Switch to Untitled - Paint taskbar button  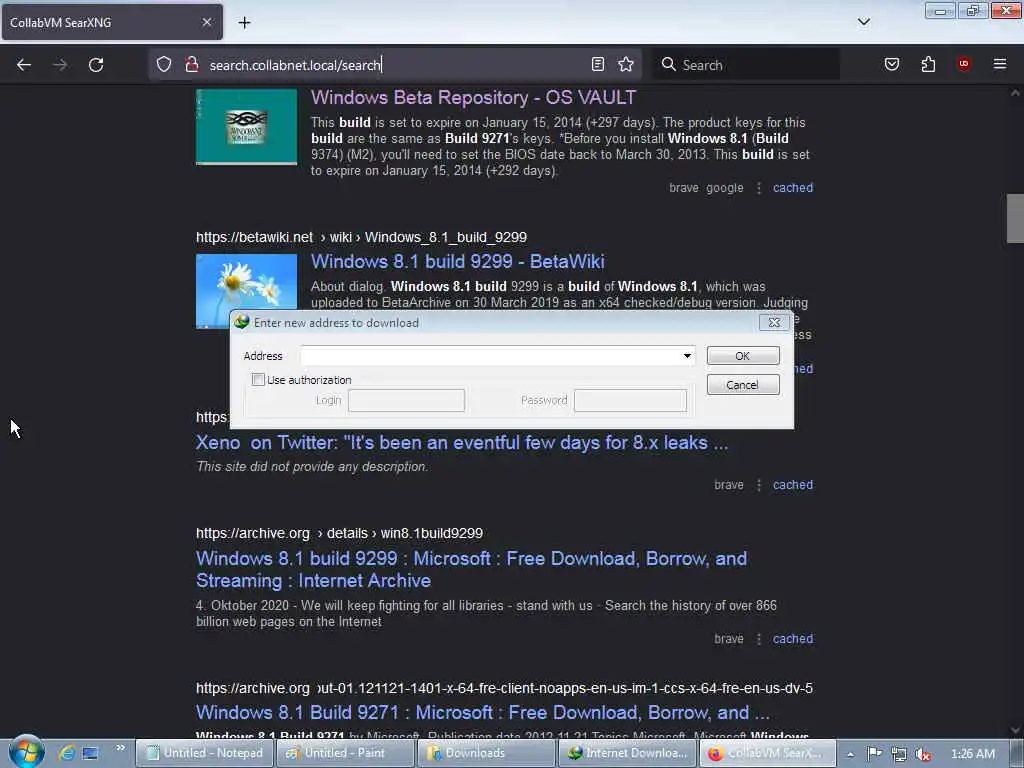[x=345, y=753]
